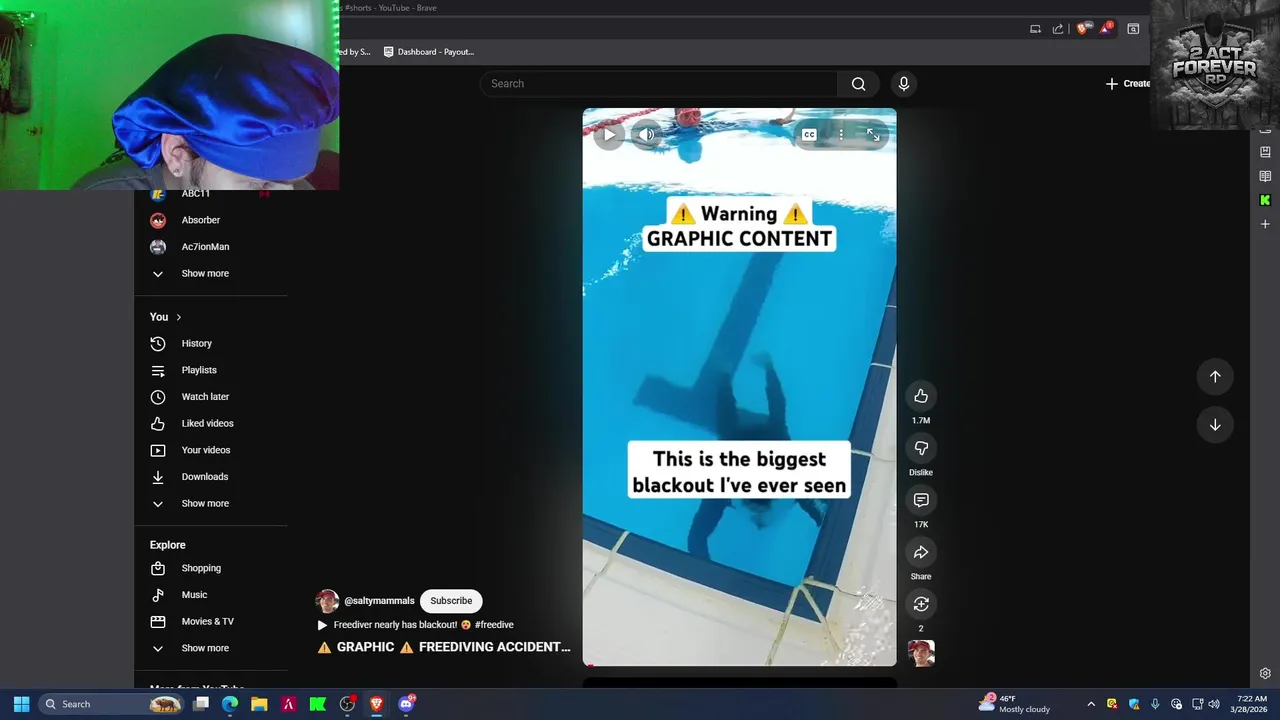This screenshot has height=720, width=1280.
Task: Open the sound source thumbnail under Remix
Action: pyautogui.click(x=921, y=653)
